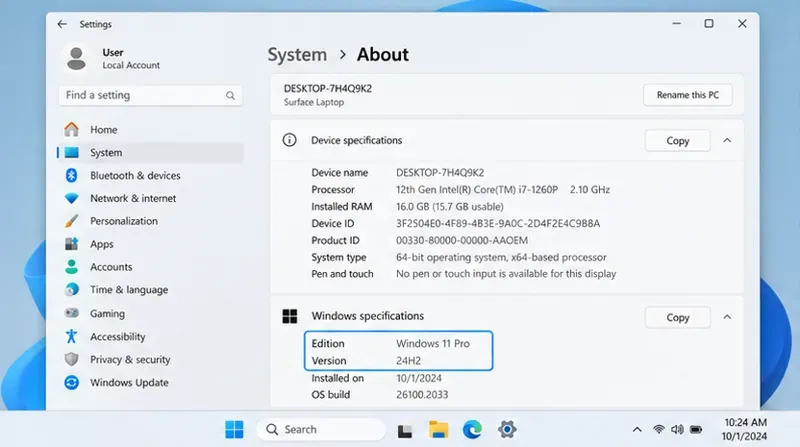Click the Accounts person icon

pyautogui.click(x=72, y=266)
